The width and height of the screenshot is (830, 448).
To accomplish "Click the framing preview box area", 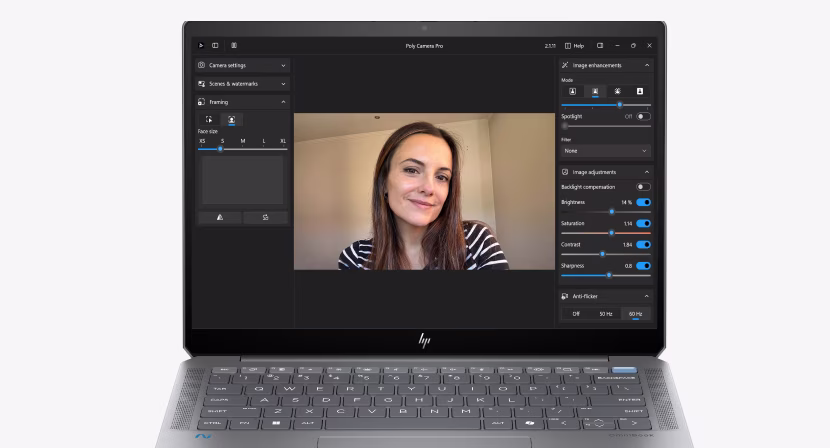I will click(x=242, y=180).
